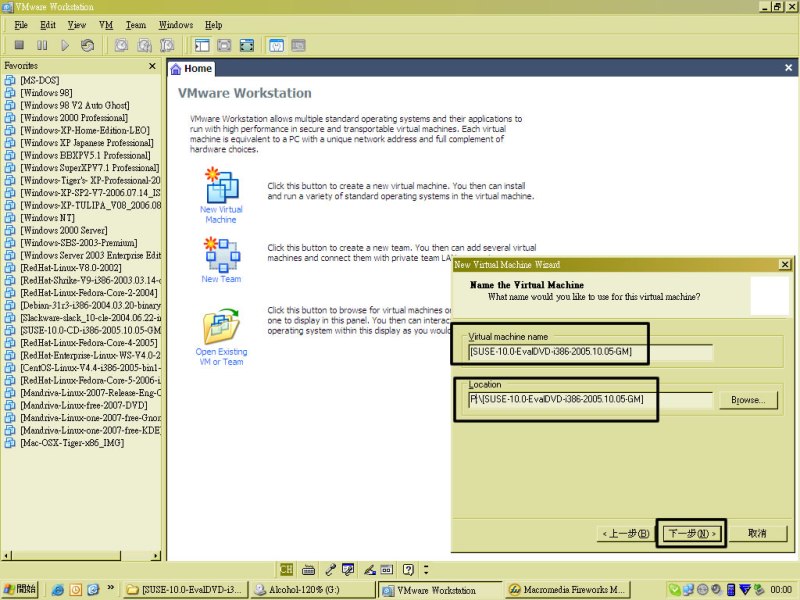Click the 開始 Start button
This screenshot has height=600, width=800.
(x=19, y=589)
